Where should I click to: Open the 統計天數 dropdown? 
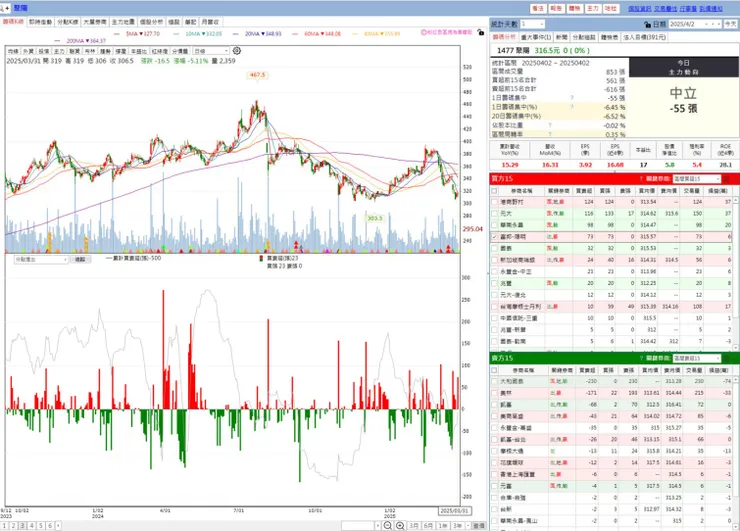point(532,24)
